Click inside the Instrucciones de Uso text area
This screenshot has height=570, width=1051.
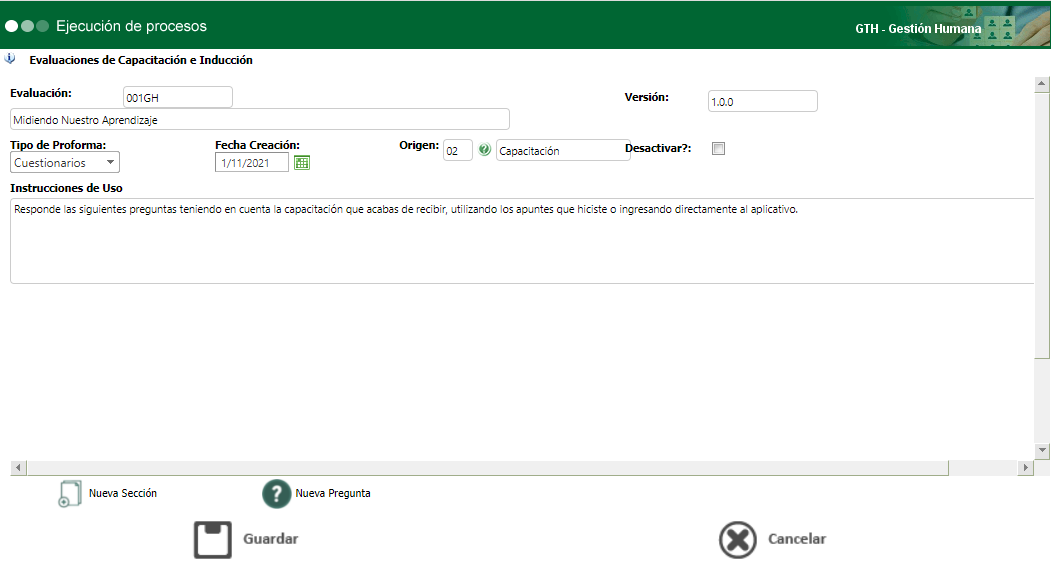[523, 241]
